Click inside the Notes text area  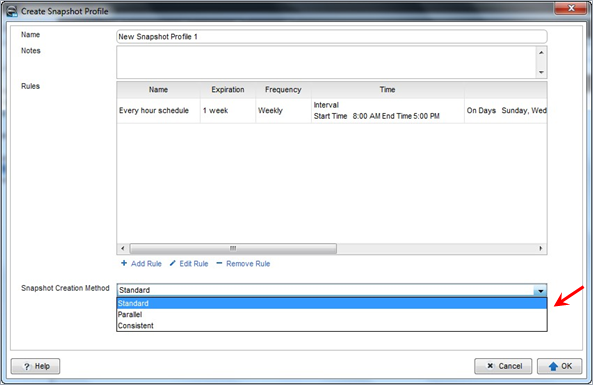pos(327,62)
